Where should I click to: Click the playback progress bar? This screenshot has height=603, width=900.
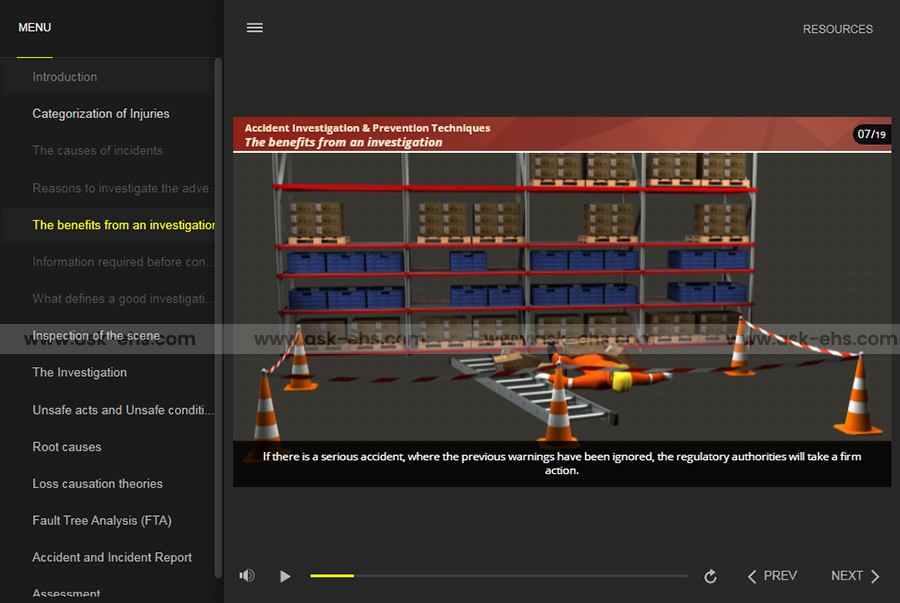[x=499, y=576]
